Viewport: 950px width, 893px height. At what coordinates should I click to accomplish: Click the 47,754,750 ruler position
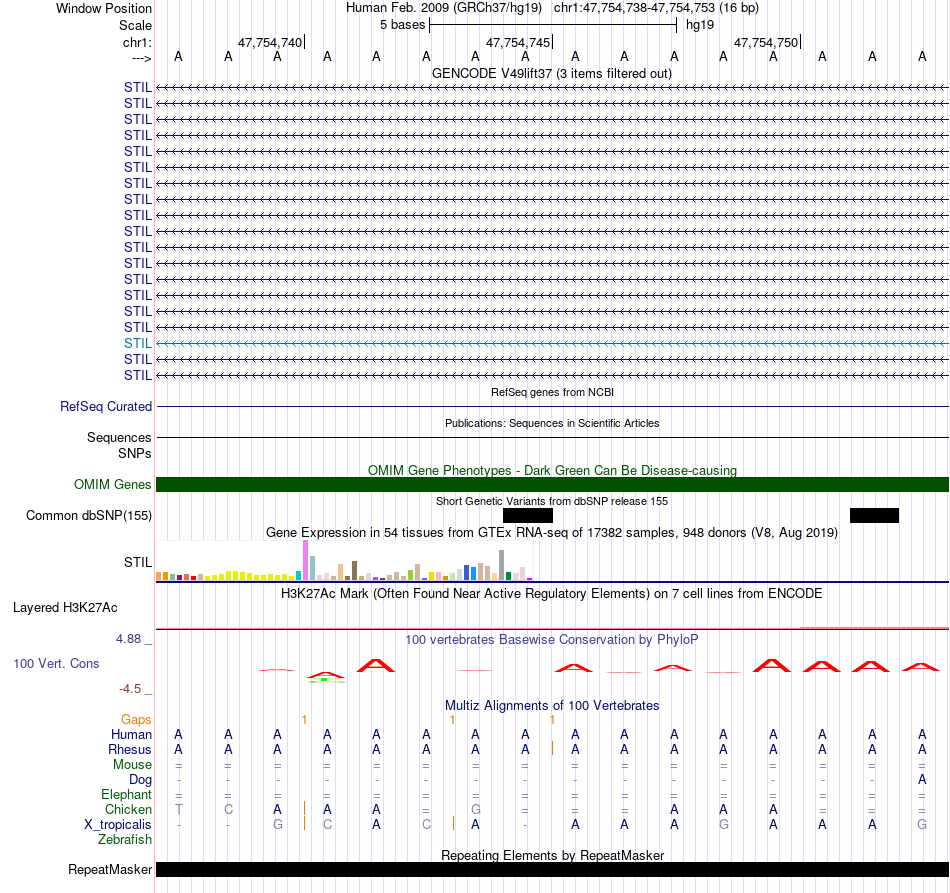tap(766, 42)
